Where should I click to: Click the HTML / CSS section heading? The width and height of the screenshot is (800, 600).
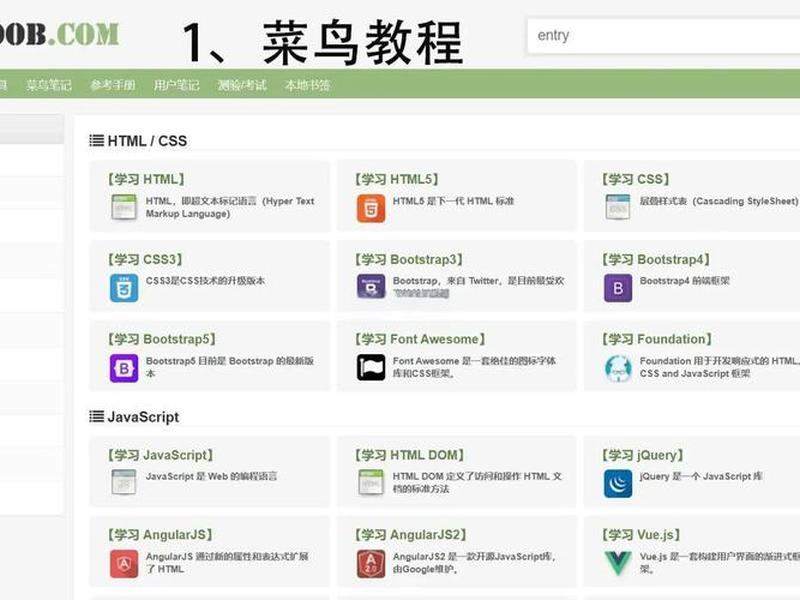[x=147, y=140]
